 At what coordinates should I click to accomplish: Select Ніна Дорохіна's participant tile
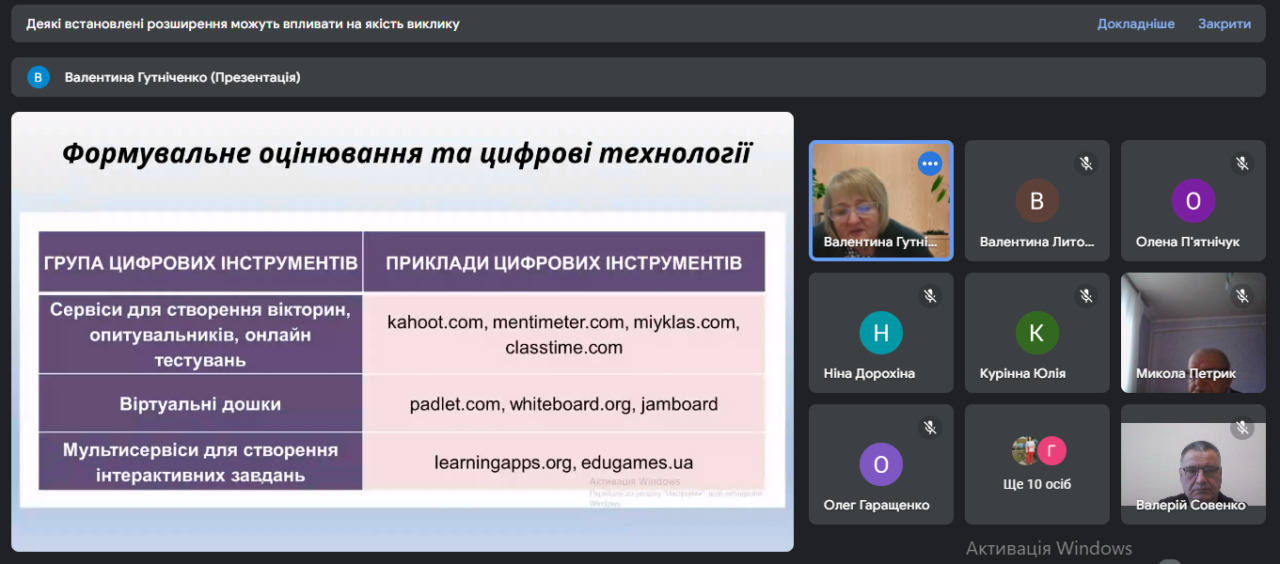click(x=881, y=332)
